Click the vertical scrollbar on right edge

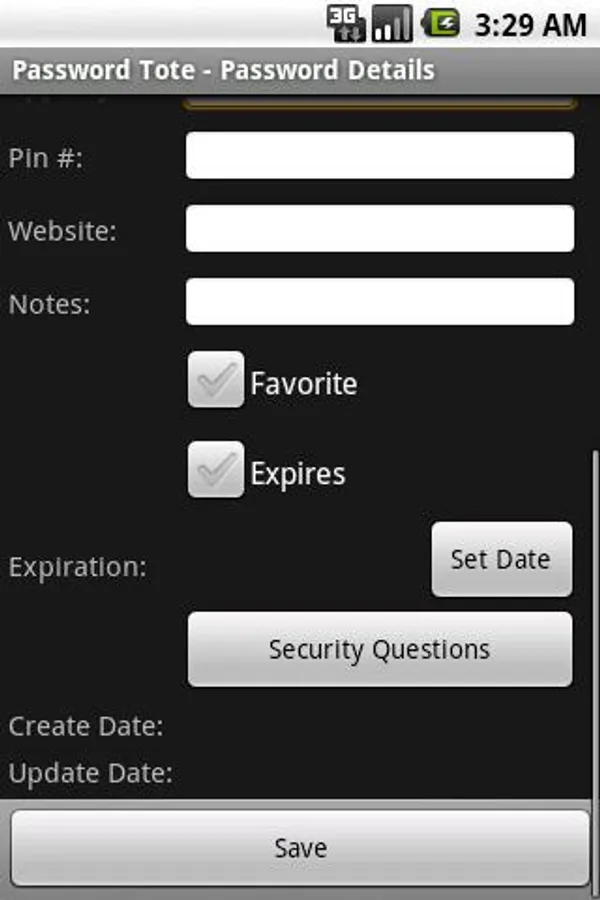click(x=595, y=620)
